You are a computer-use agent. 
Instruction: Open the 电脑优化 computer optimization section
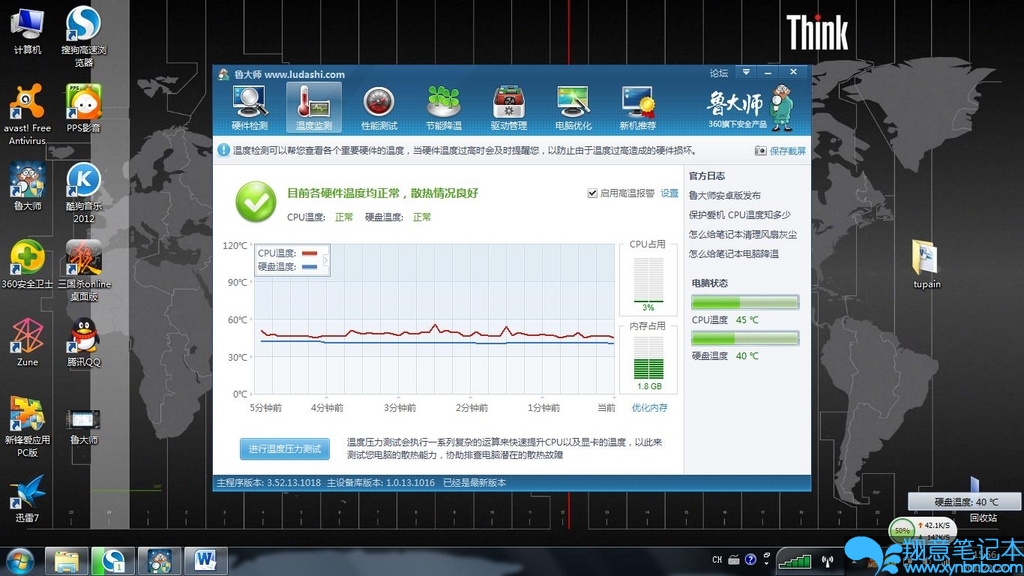coord(573,108)
